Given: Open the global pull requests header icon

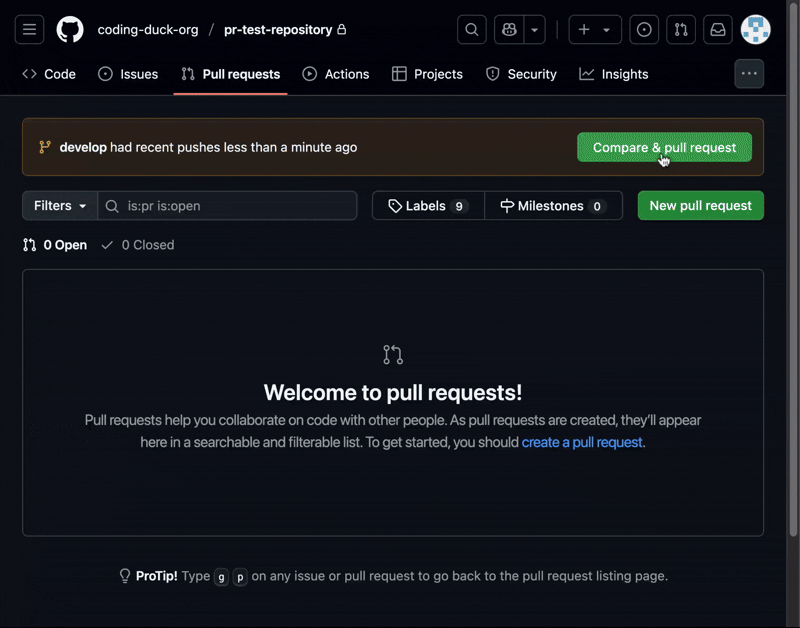Looking at the screenshot, I should pos(681,30).
